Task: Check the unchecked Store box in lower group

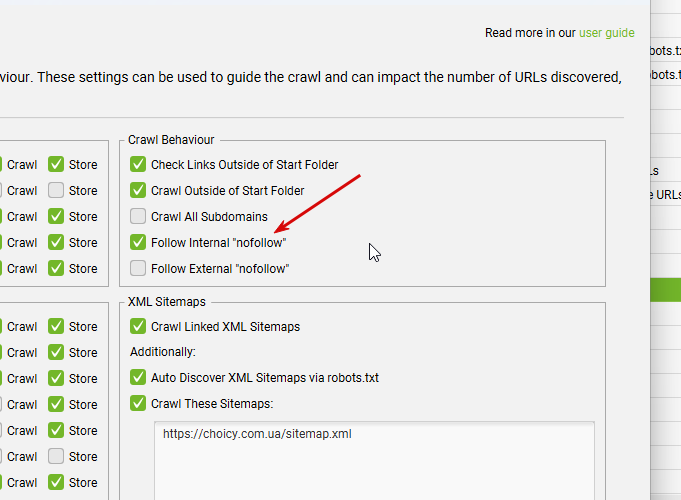Action: [x=56, y=457]
